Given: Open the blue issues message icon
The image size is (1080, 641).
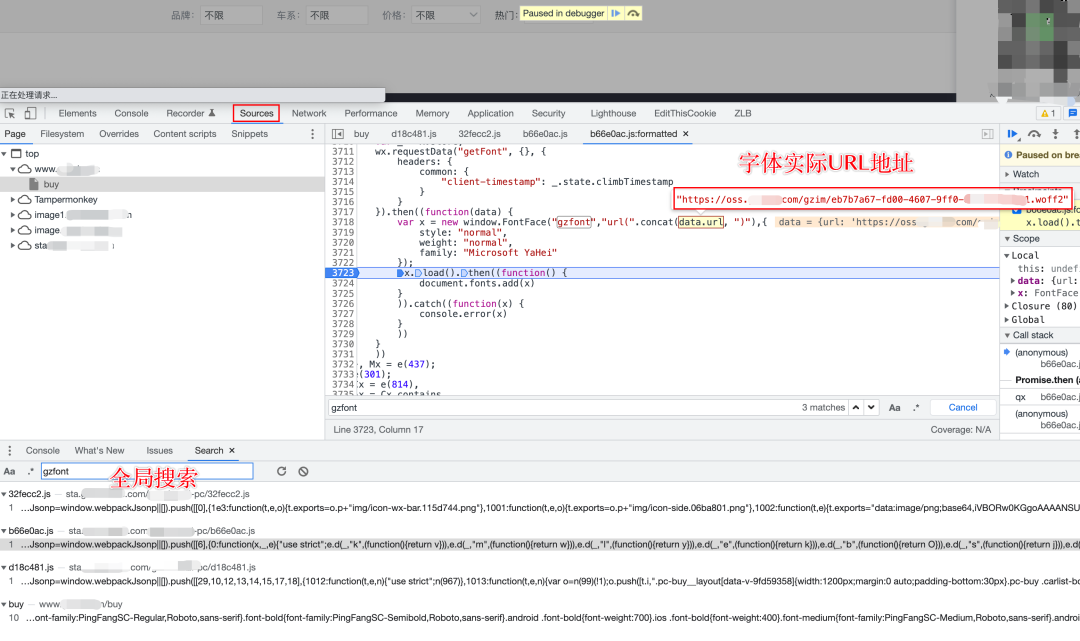Looking at the screenshot, I should [1072, 114].
